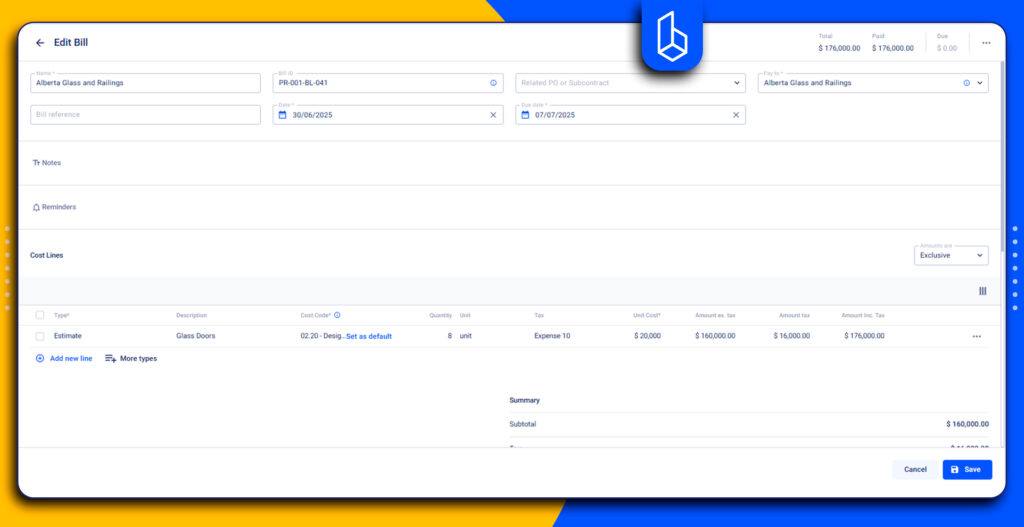Expand the Notes section
This screenshot has width=1024, height=527.
click(x=47, y=162)
